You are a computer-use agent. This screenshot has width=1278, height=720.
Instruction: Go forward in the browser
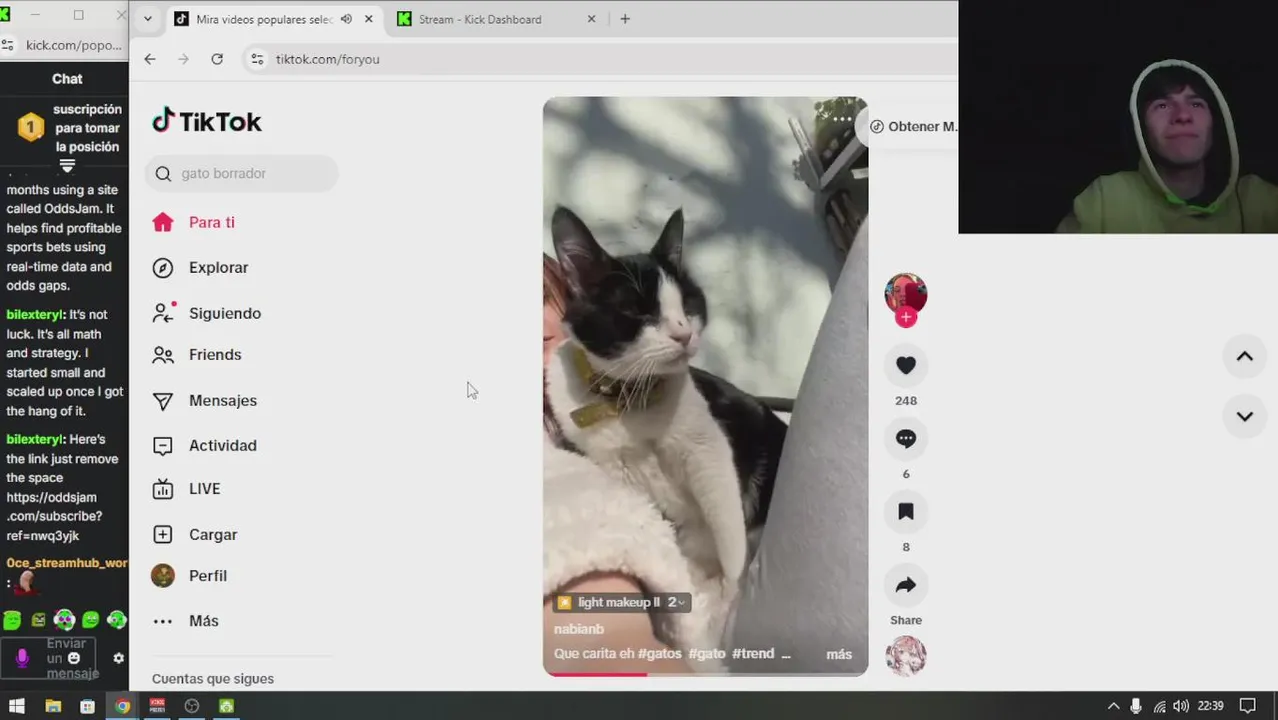pyautogui.click(x=183, y=59)
